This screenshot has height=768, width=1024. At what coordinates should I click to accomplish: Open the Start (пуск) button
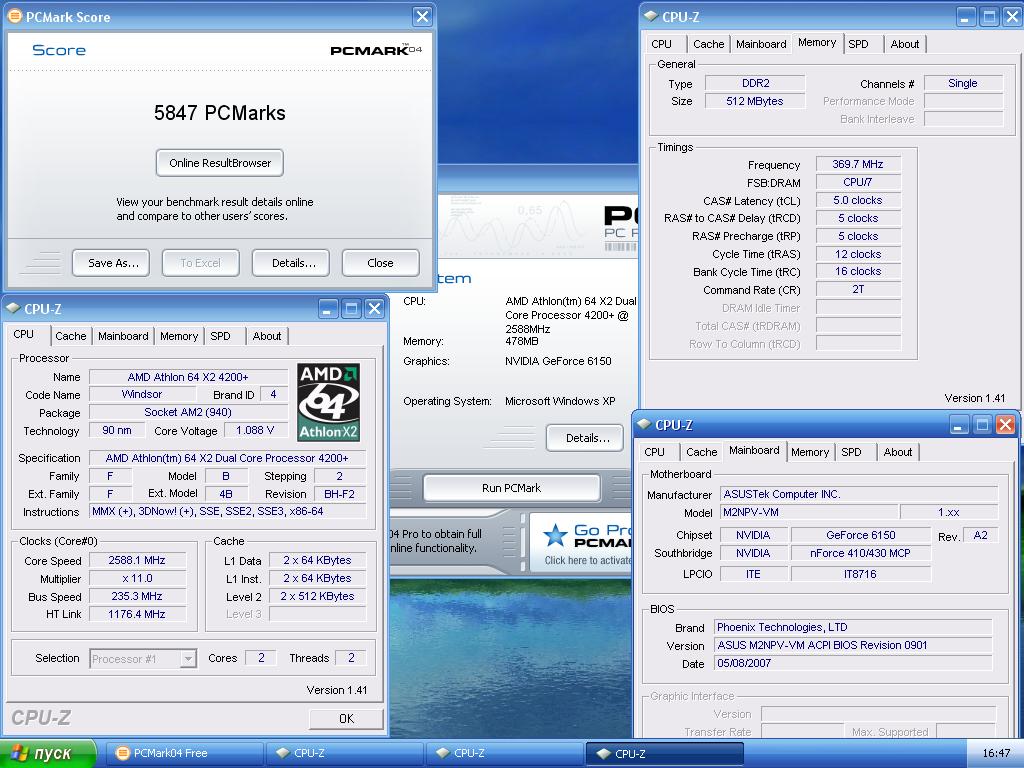[48, 754]
